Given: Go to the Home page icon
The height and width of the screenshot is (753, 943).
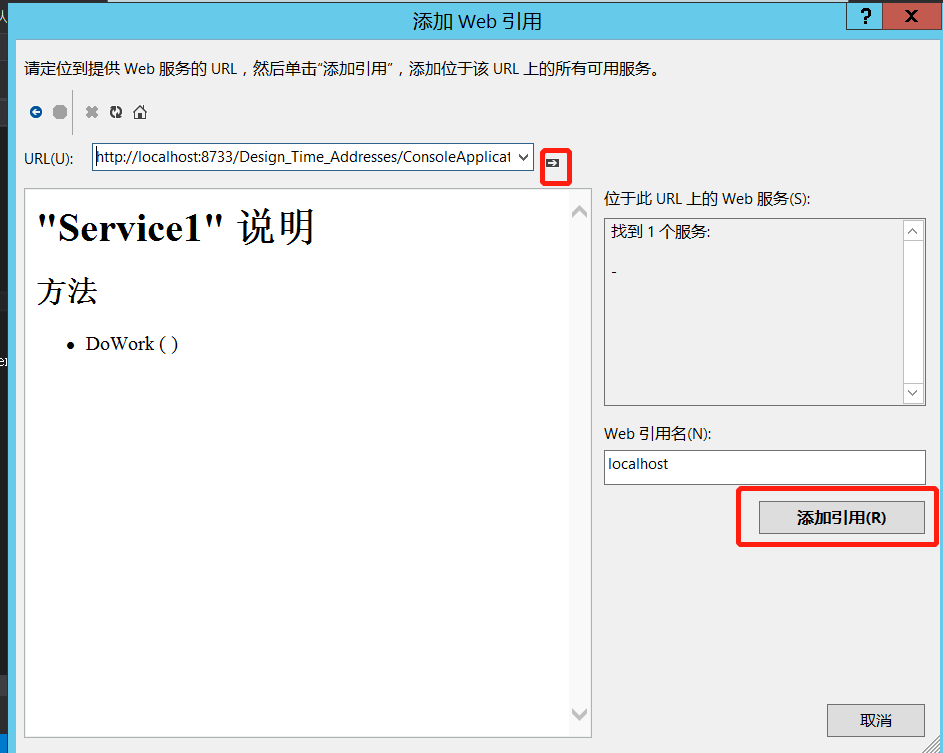Looking at the screenshot, I should (x=140, y=112).
